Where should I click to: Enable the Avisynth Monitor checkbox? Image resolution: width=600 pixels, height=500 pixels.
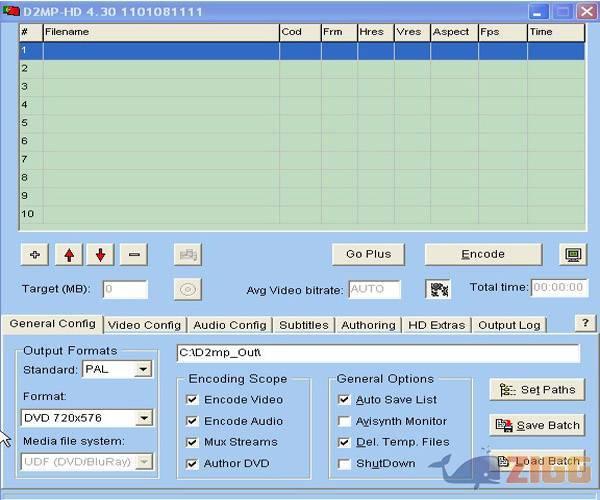click(x=344, y=421)
